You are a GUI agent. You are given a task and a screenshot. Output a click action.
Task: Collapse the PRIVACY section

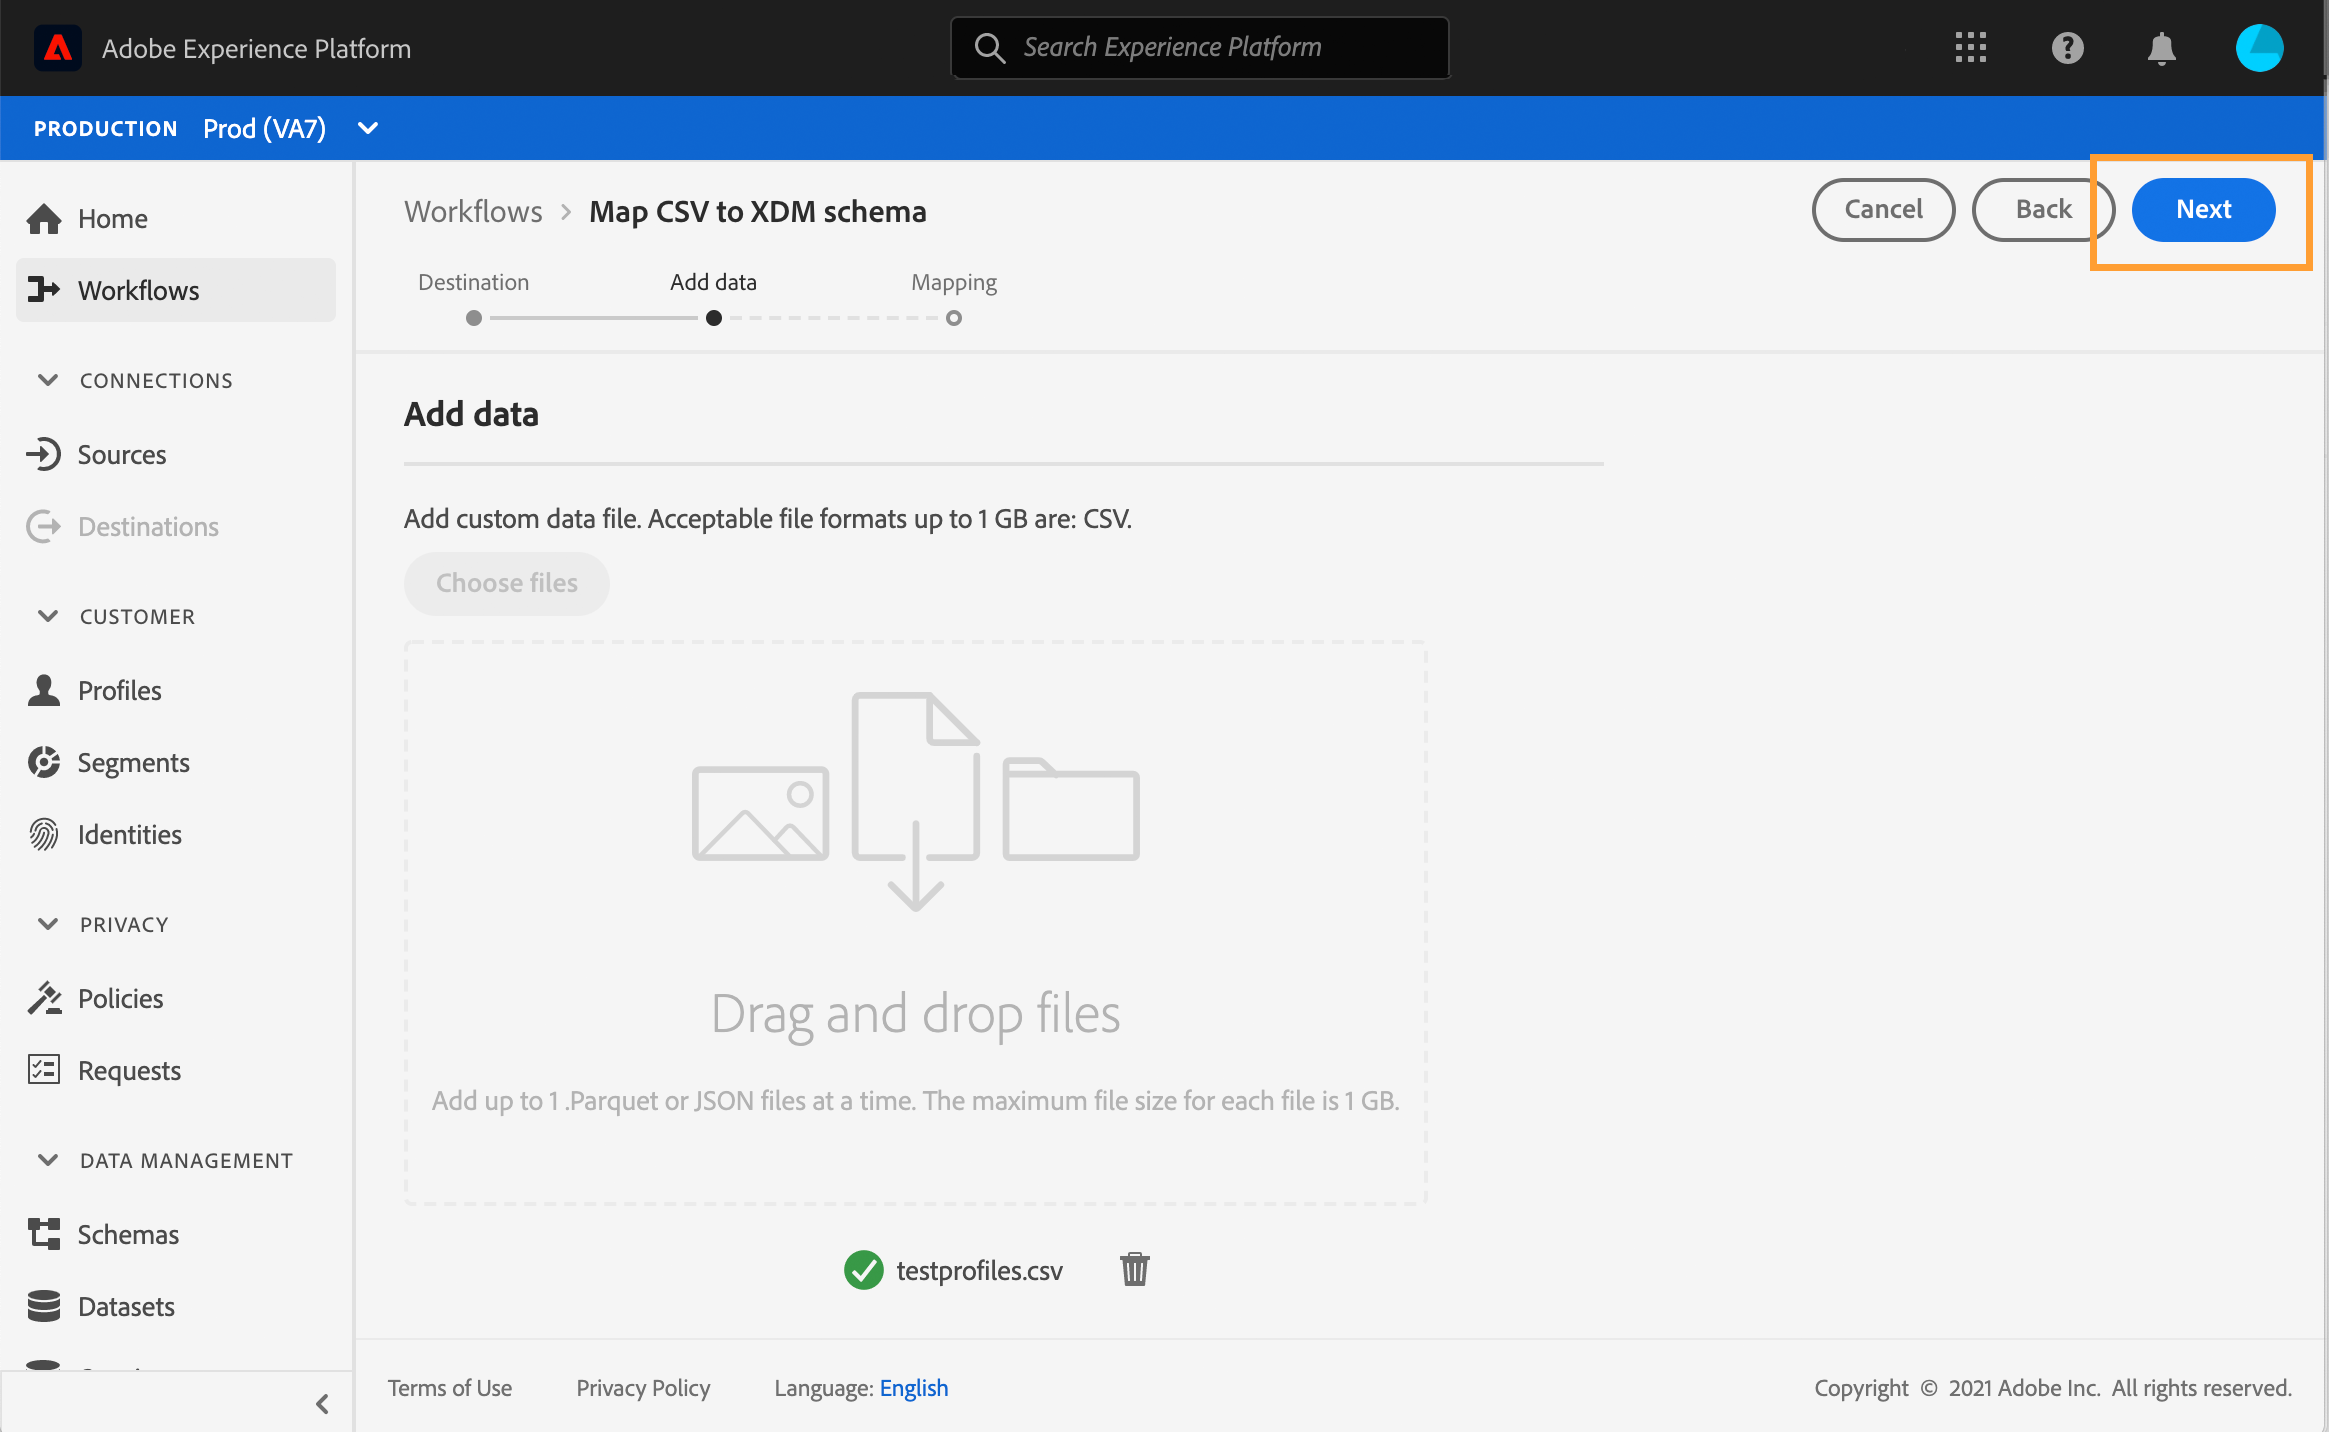pos(48,924)
